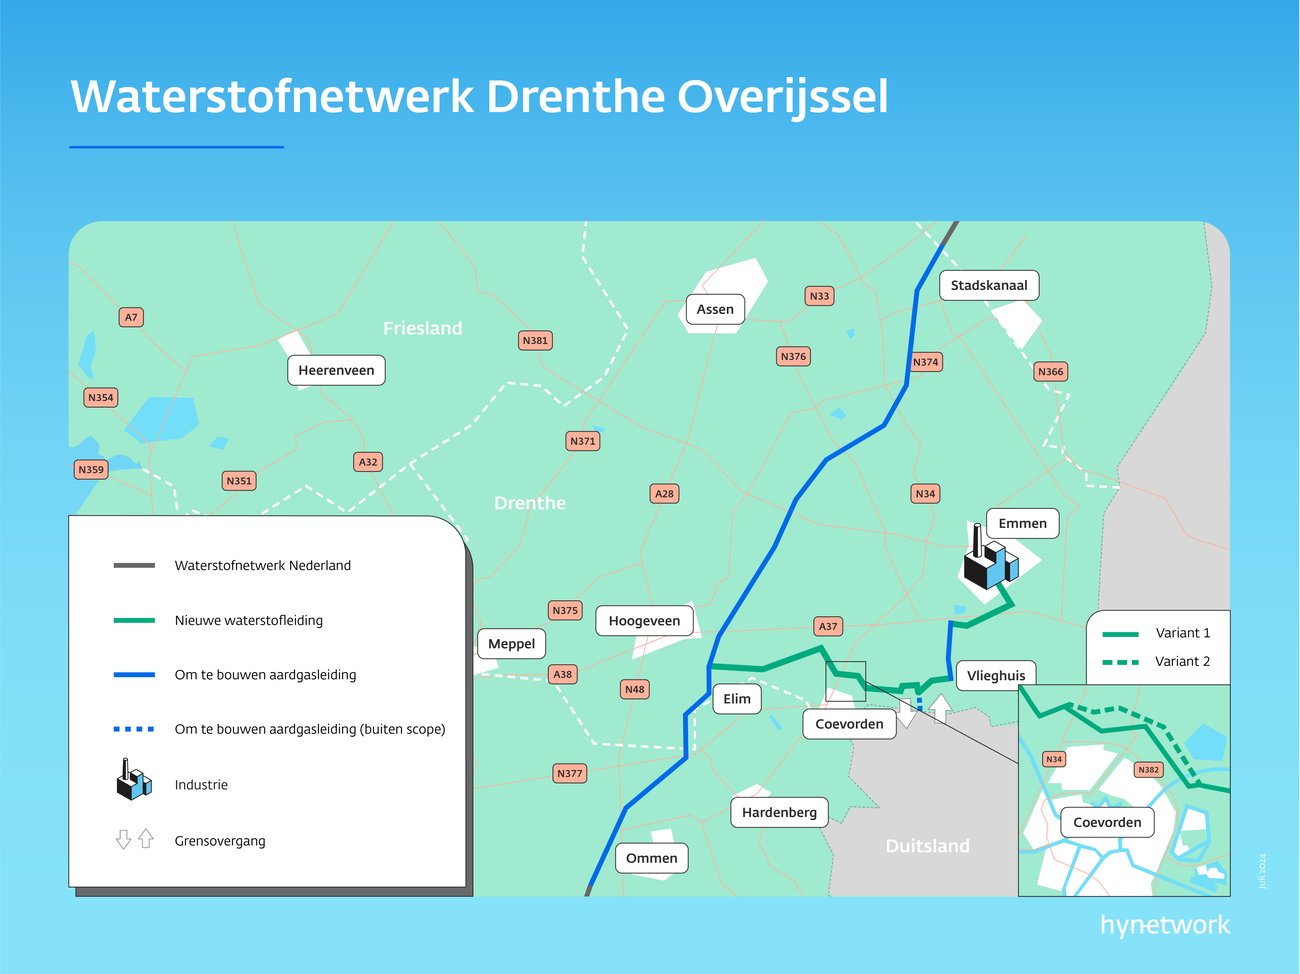
Task: Click the factory icon next to Emmen
Action: [989, 562]
